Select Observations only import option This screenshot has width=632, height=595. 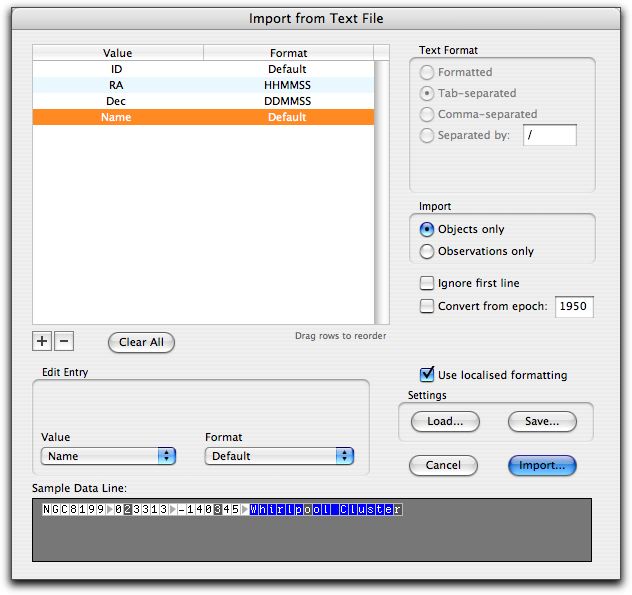coord(428,251)
